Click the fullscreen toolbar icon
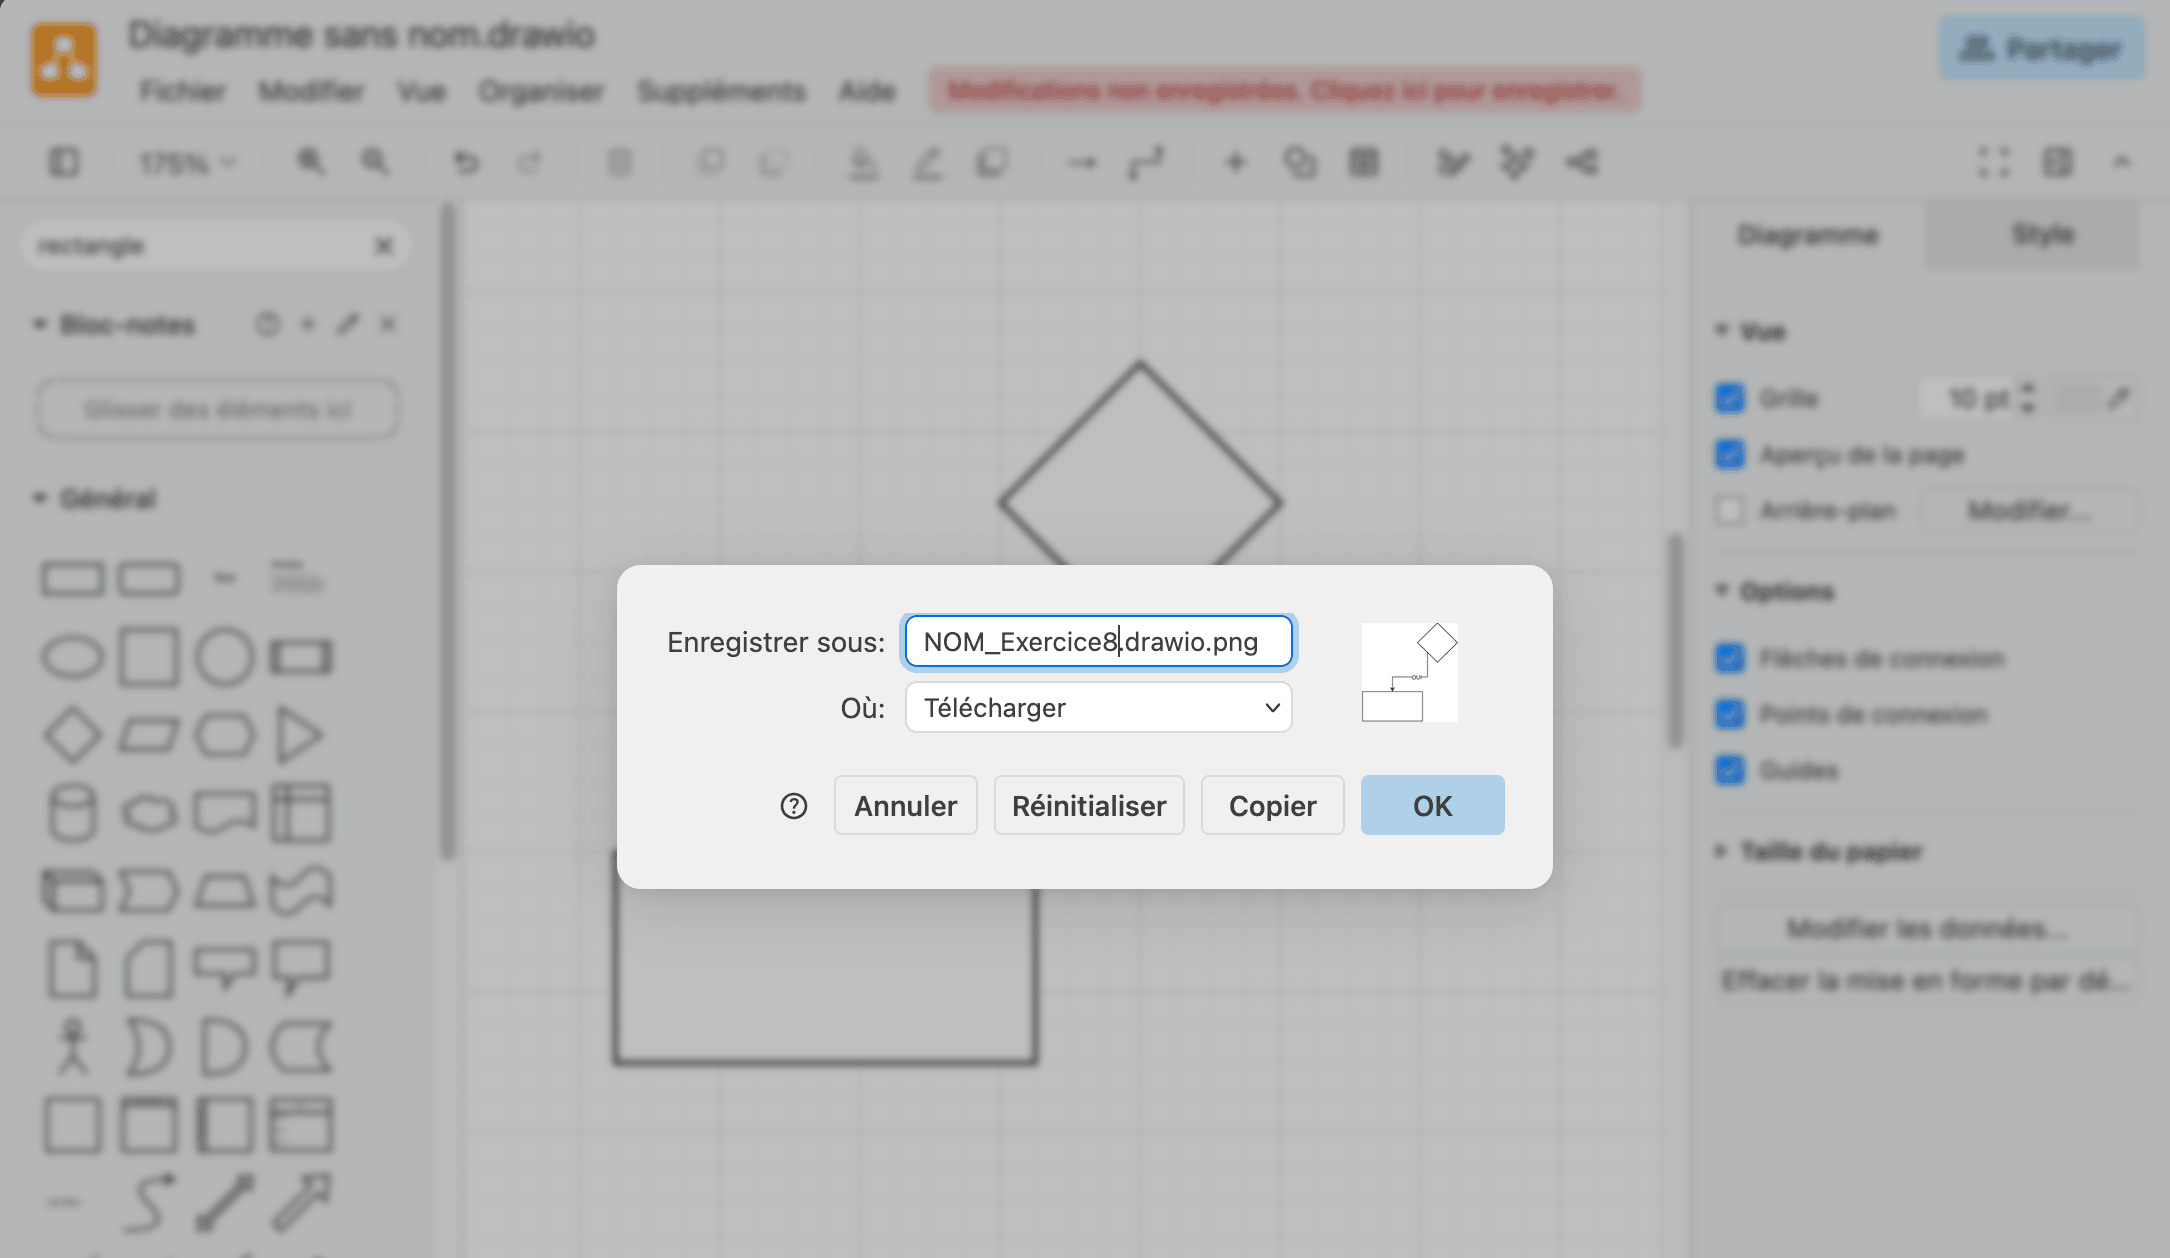The width and height of the screenshot is (2170, 1258). (x=1994, y=162)
